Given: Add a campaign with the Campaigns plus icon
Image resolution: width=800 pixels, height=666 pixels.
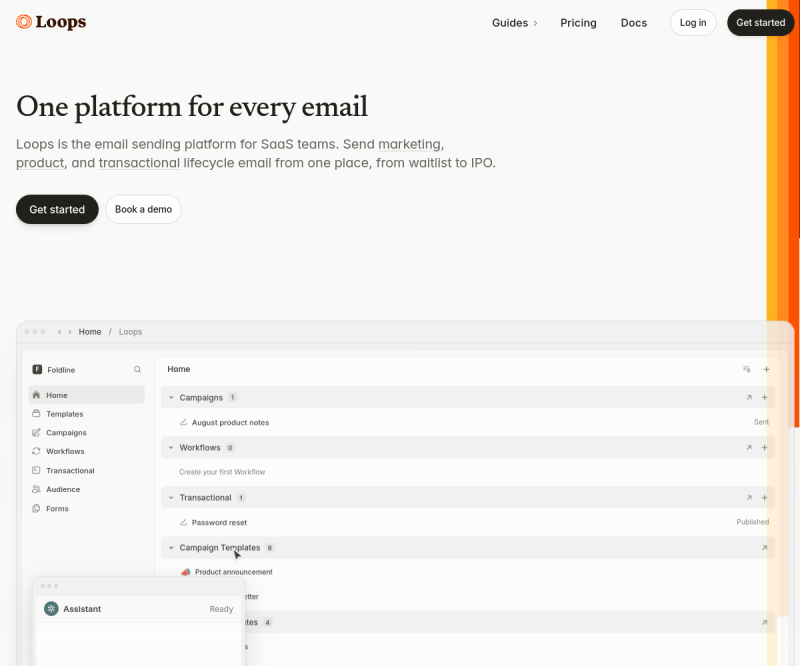Looking at the screenshot, I should [764, 398].
